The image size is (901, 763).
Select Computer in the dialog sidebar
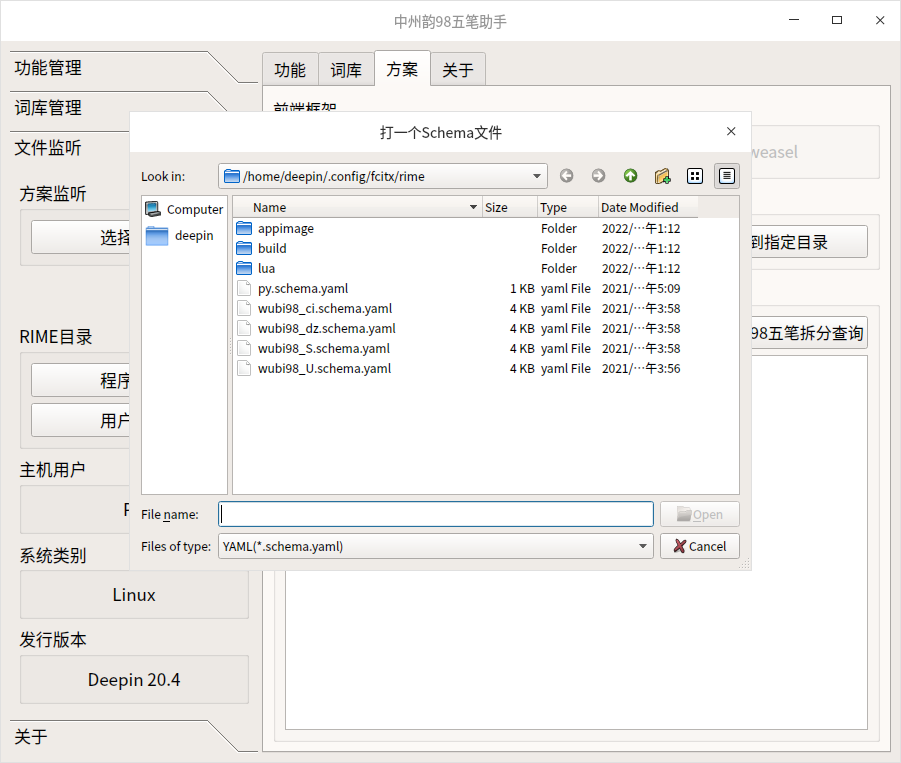(x=184, y=209)
